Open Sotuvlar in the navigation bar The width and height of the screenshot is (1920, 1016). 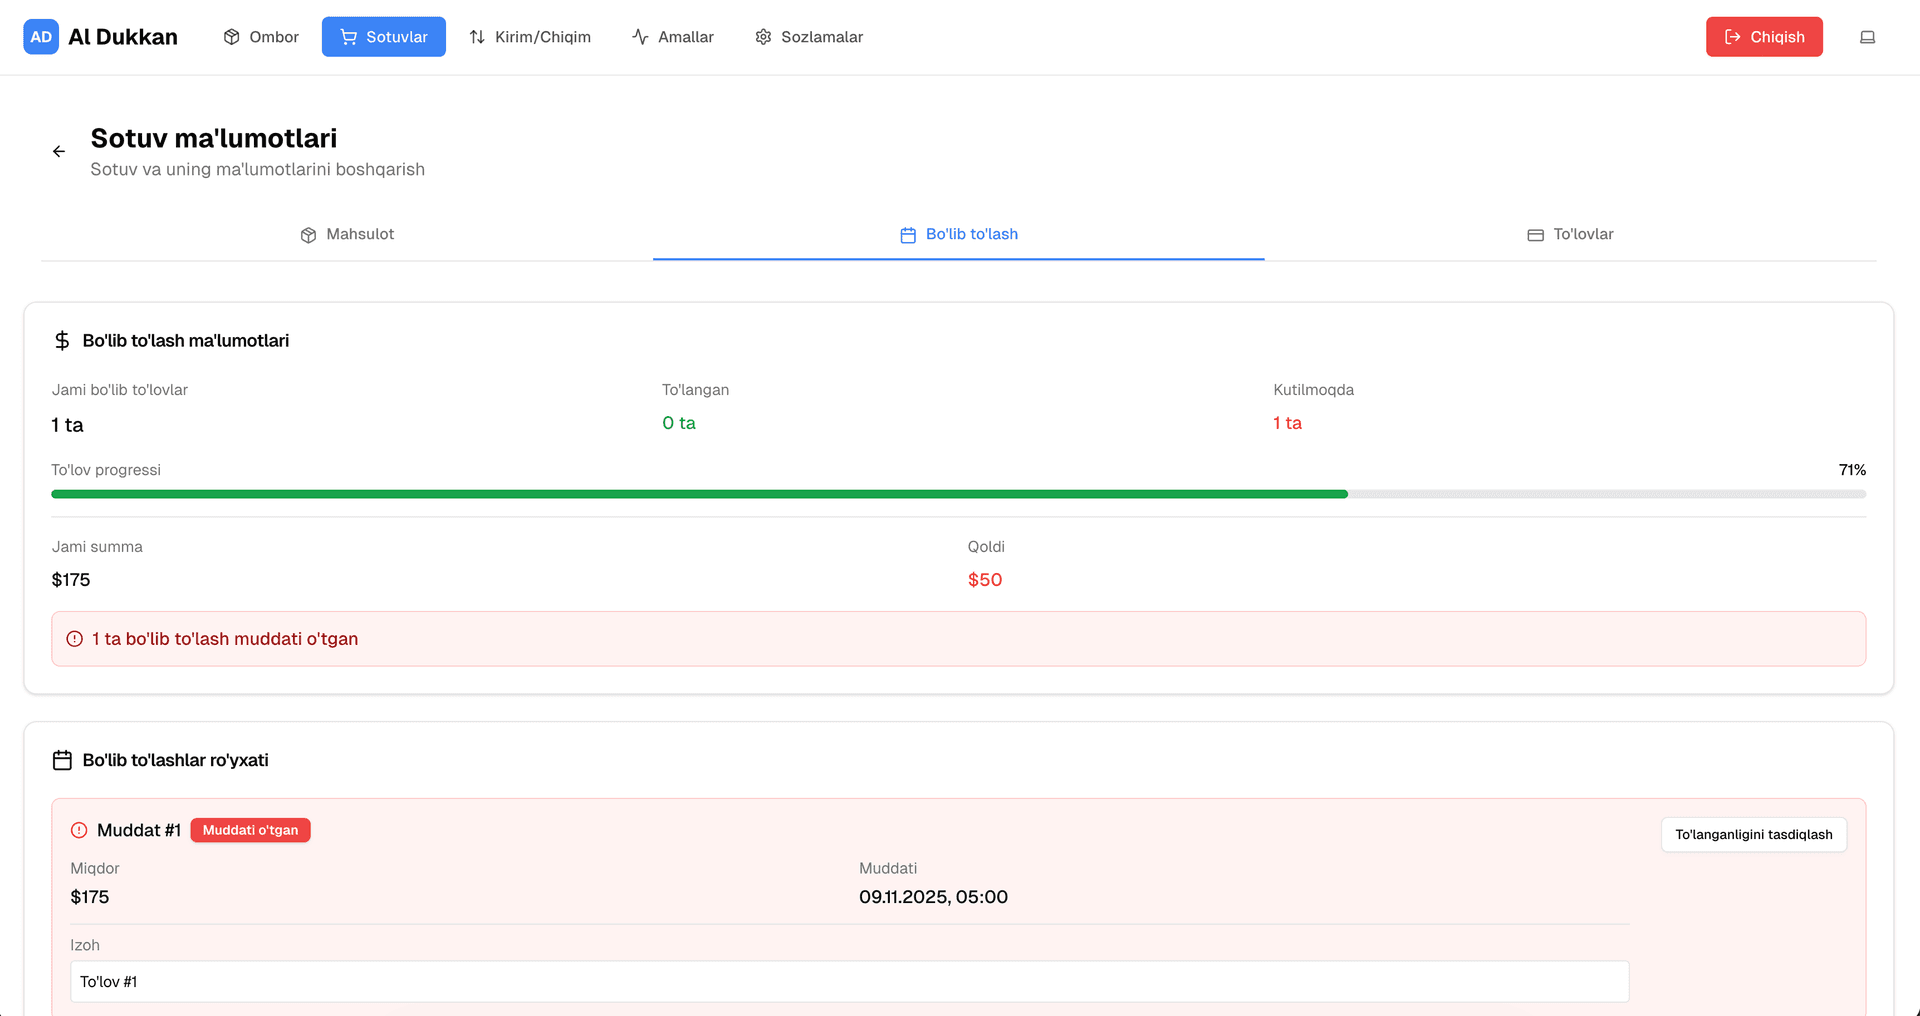coord(383,37)
